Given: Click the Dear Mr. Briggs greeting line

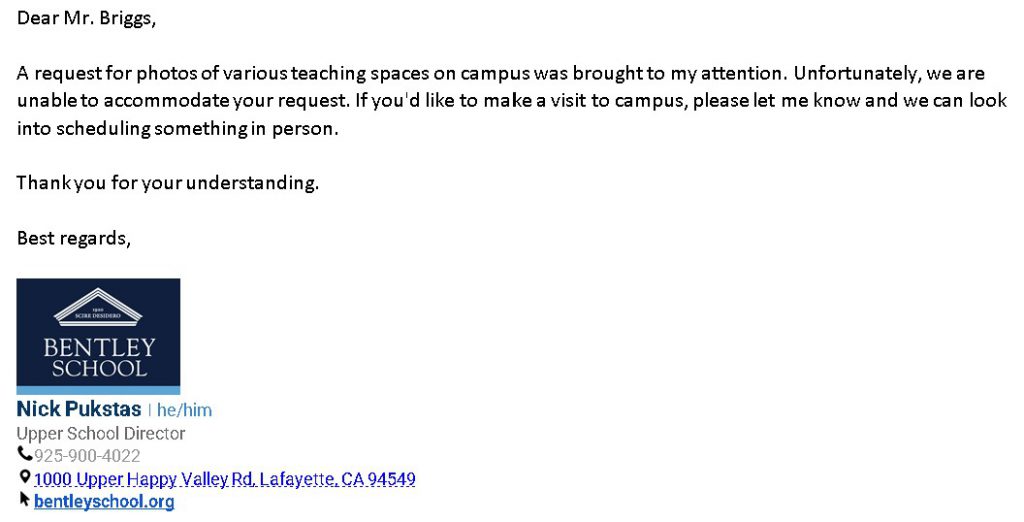Looking at the screenshot, I should (86, 18).
